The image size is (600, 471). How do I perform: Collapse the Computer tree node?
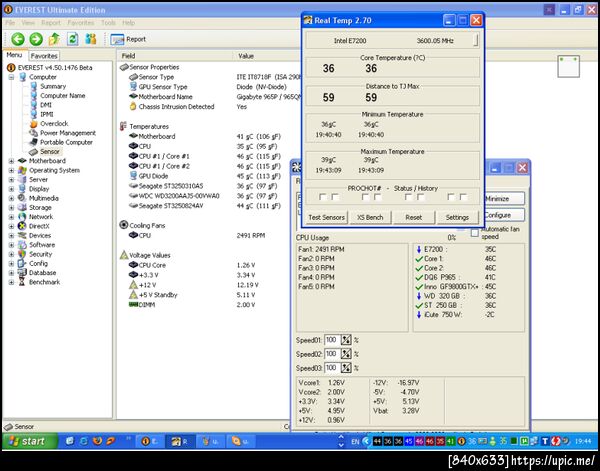tap(11, 76)
